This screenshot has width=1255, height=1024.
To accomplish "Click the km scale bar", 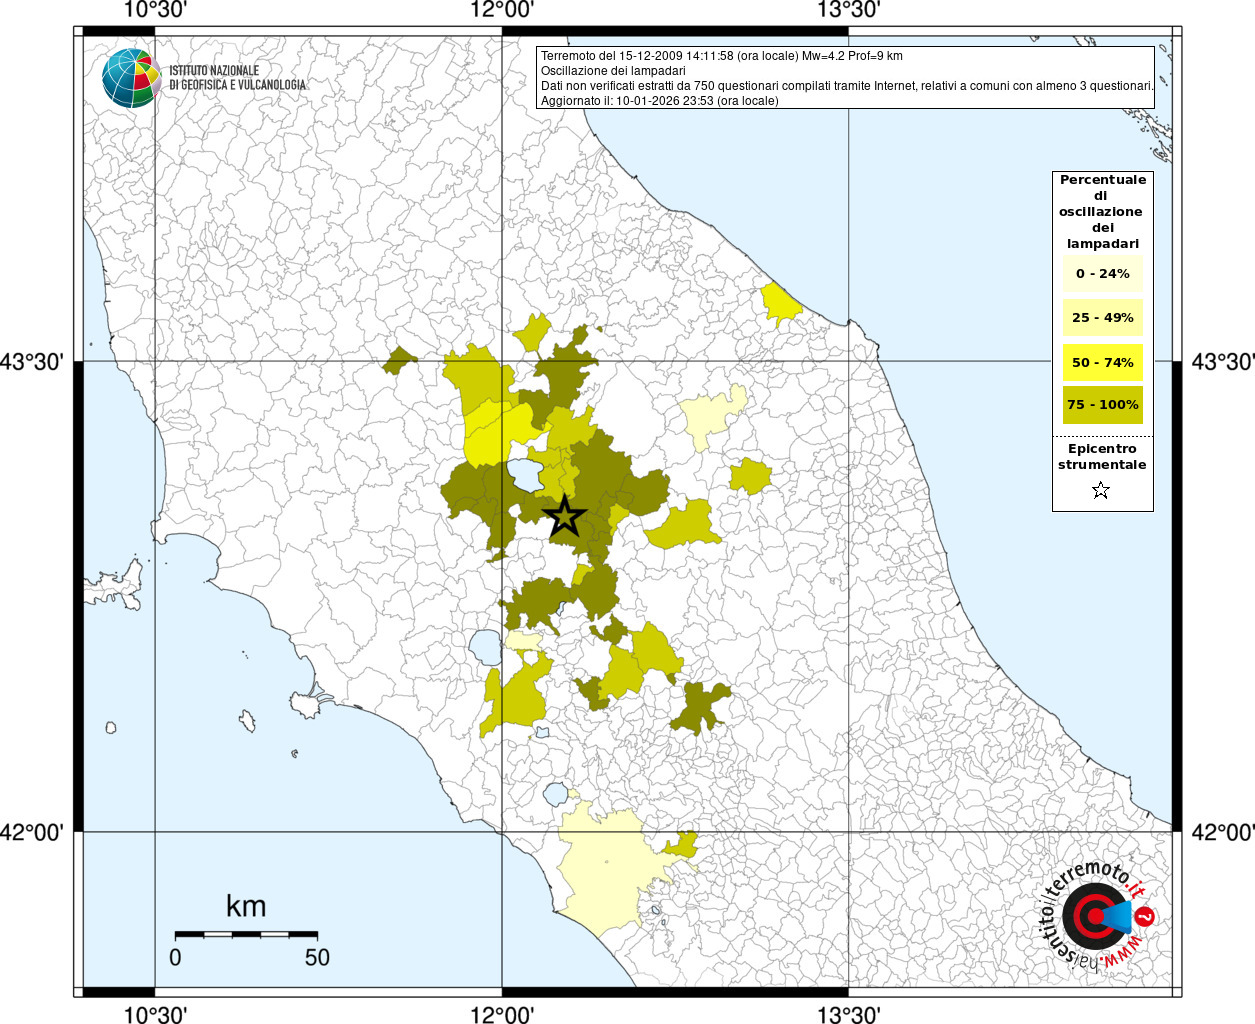I will [x=246, y=934].
